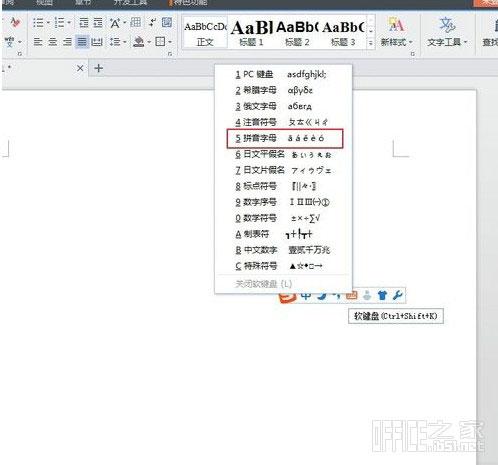This screenshot has height=465, width=498.
Task: Open IME settings wrench icon
Action: 397,295
